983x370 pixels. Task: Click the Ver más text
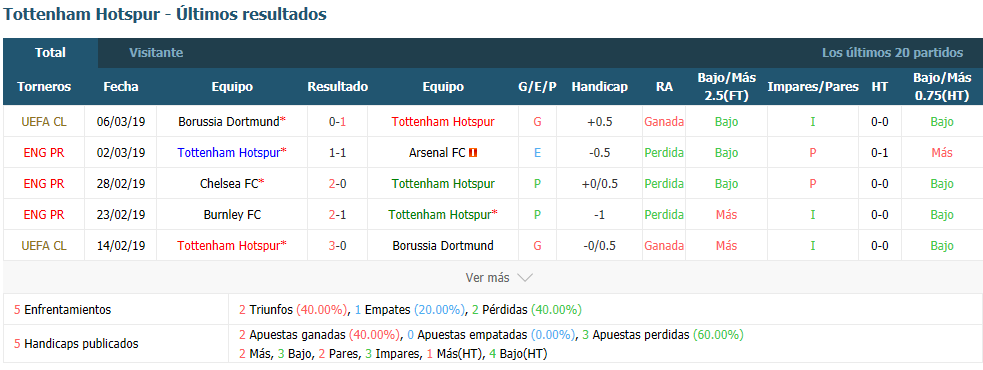(x=488, y=277)
